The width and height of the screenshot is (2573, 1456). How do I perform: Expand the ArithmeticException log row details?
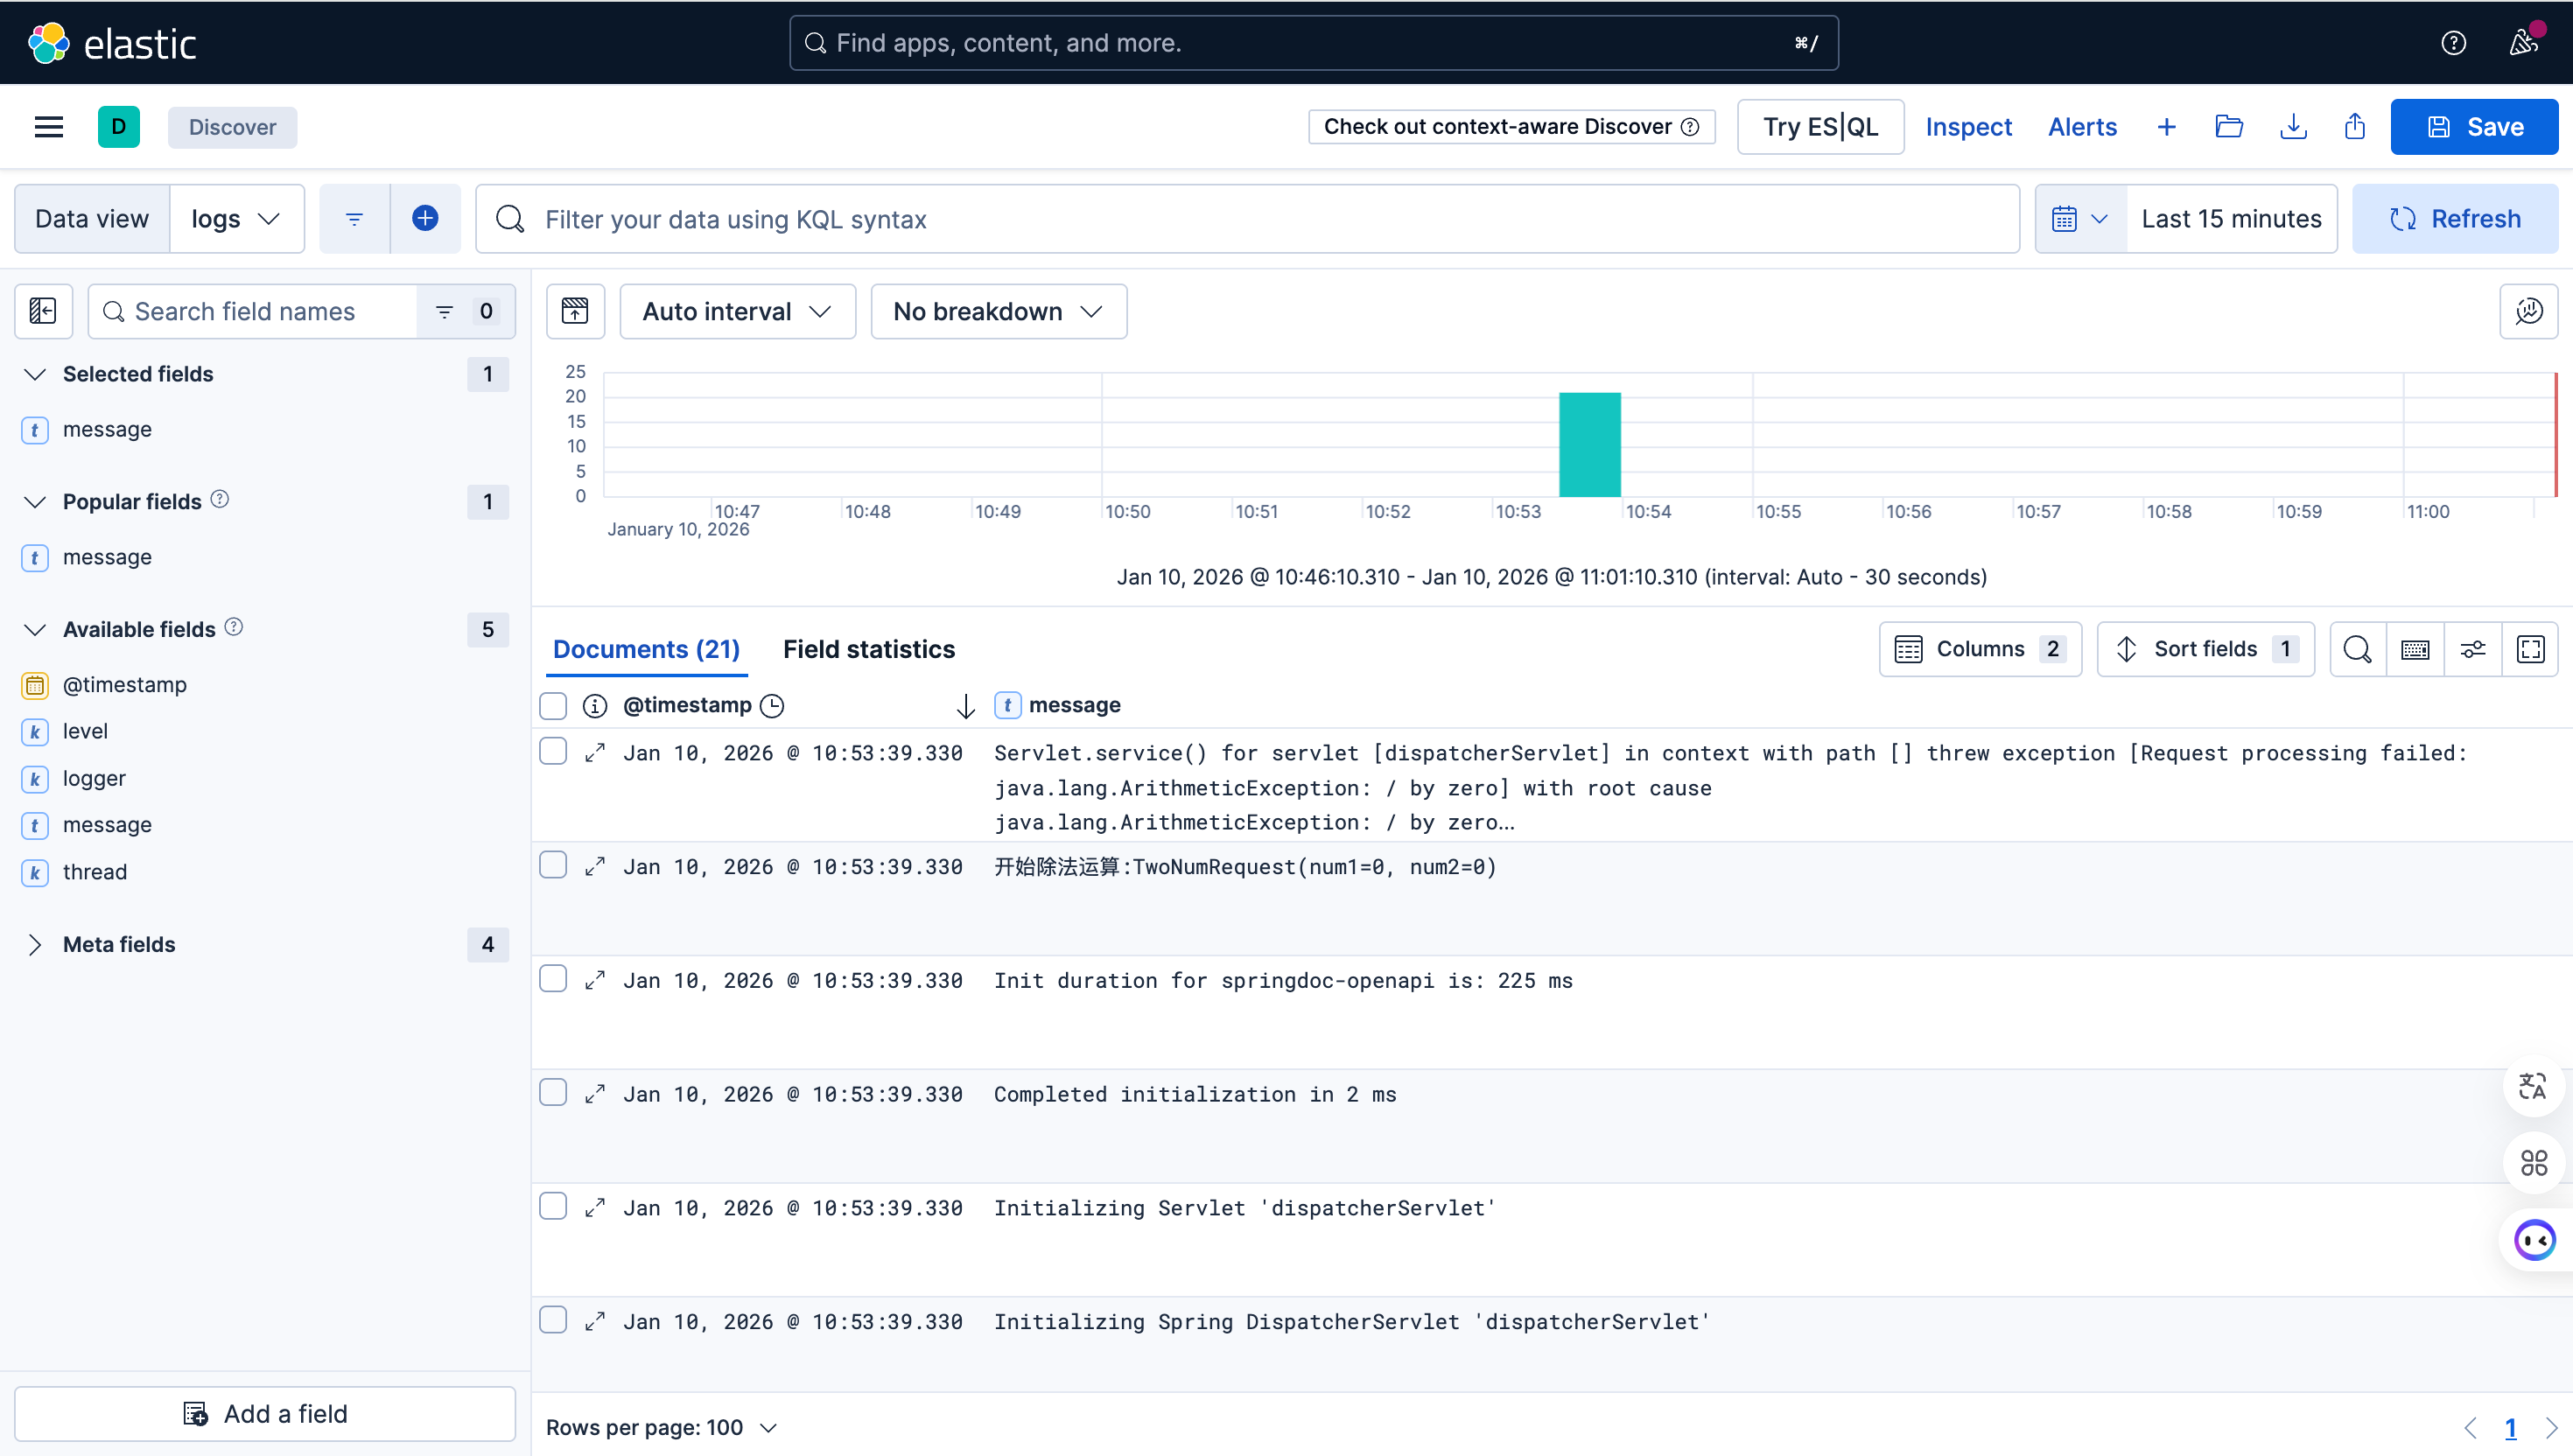[595, 753]
